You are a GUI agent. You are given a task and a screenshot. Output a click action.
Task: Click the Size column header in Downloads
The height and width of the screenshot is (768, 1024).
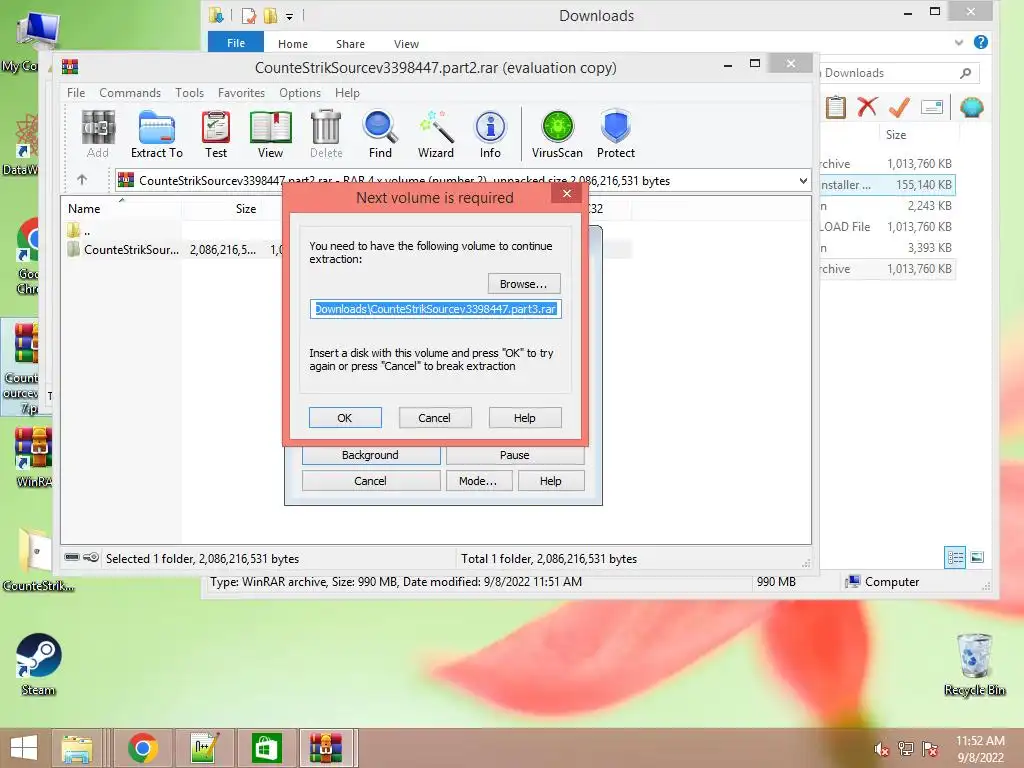[x=896, y=135]
